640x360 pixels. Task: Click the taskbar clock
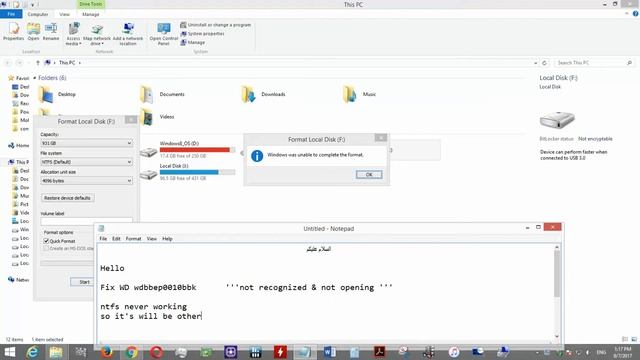point(622,352)
